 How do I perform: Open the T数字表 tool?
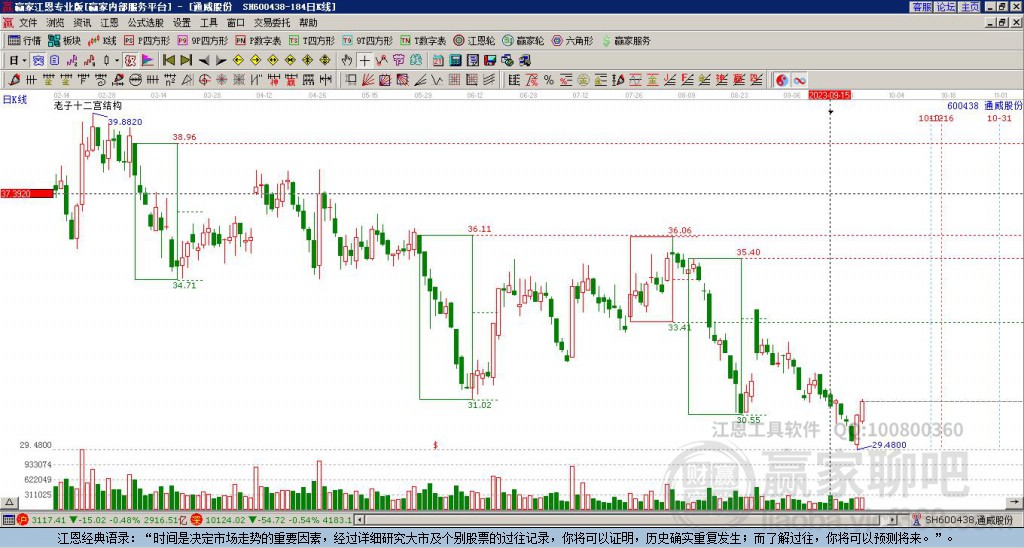423,40
